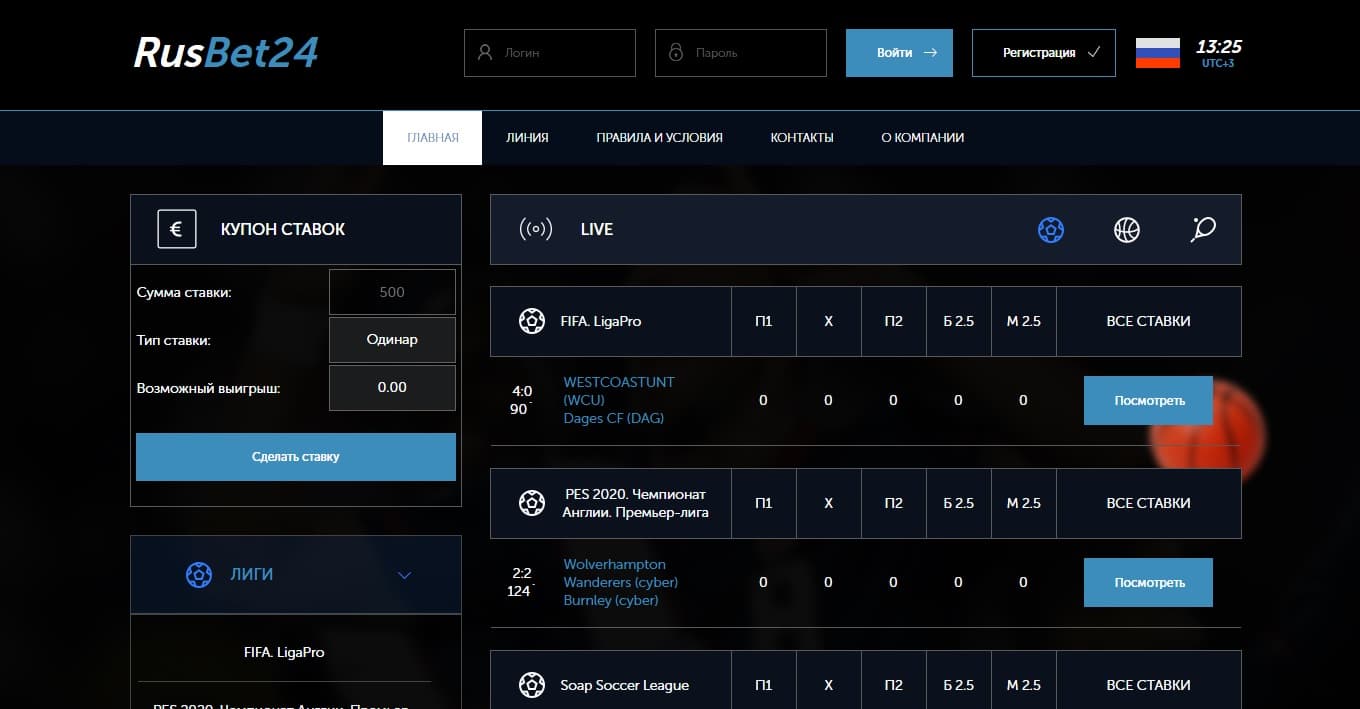Click the live broadcast signal icon
Image resolution: width=1360 pixels, height=709 pixels.
click(x=536, y=230)
